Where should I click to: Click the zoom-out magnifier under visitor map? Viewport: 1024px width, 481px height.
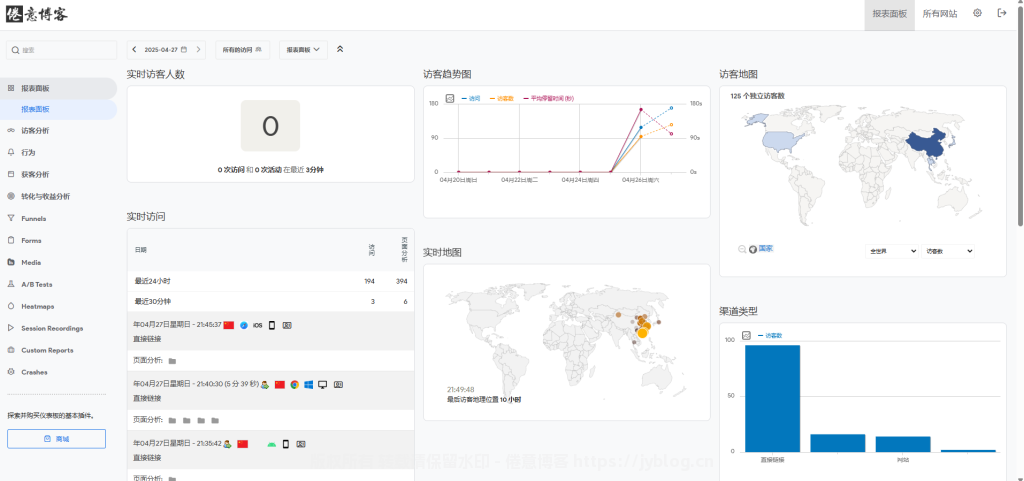[x=741, y=249]
